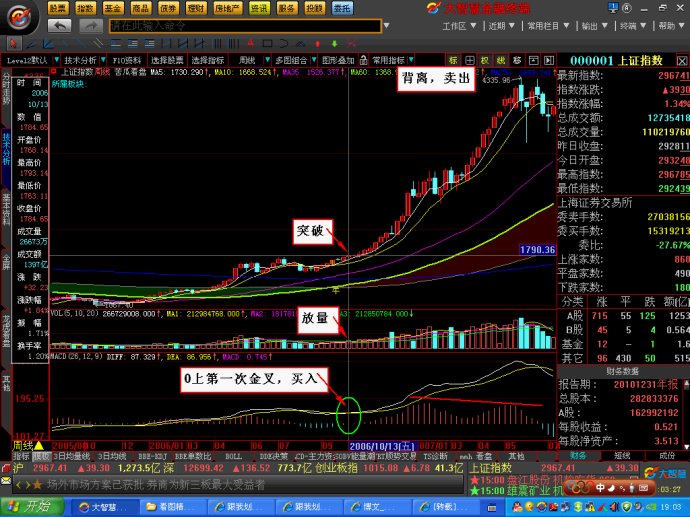Click the circled A icon in title bar
Image resolution: width=690 pixels, height=517 pixels.
point(627,8)
